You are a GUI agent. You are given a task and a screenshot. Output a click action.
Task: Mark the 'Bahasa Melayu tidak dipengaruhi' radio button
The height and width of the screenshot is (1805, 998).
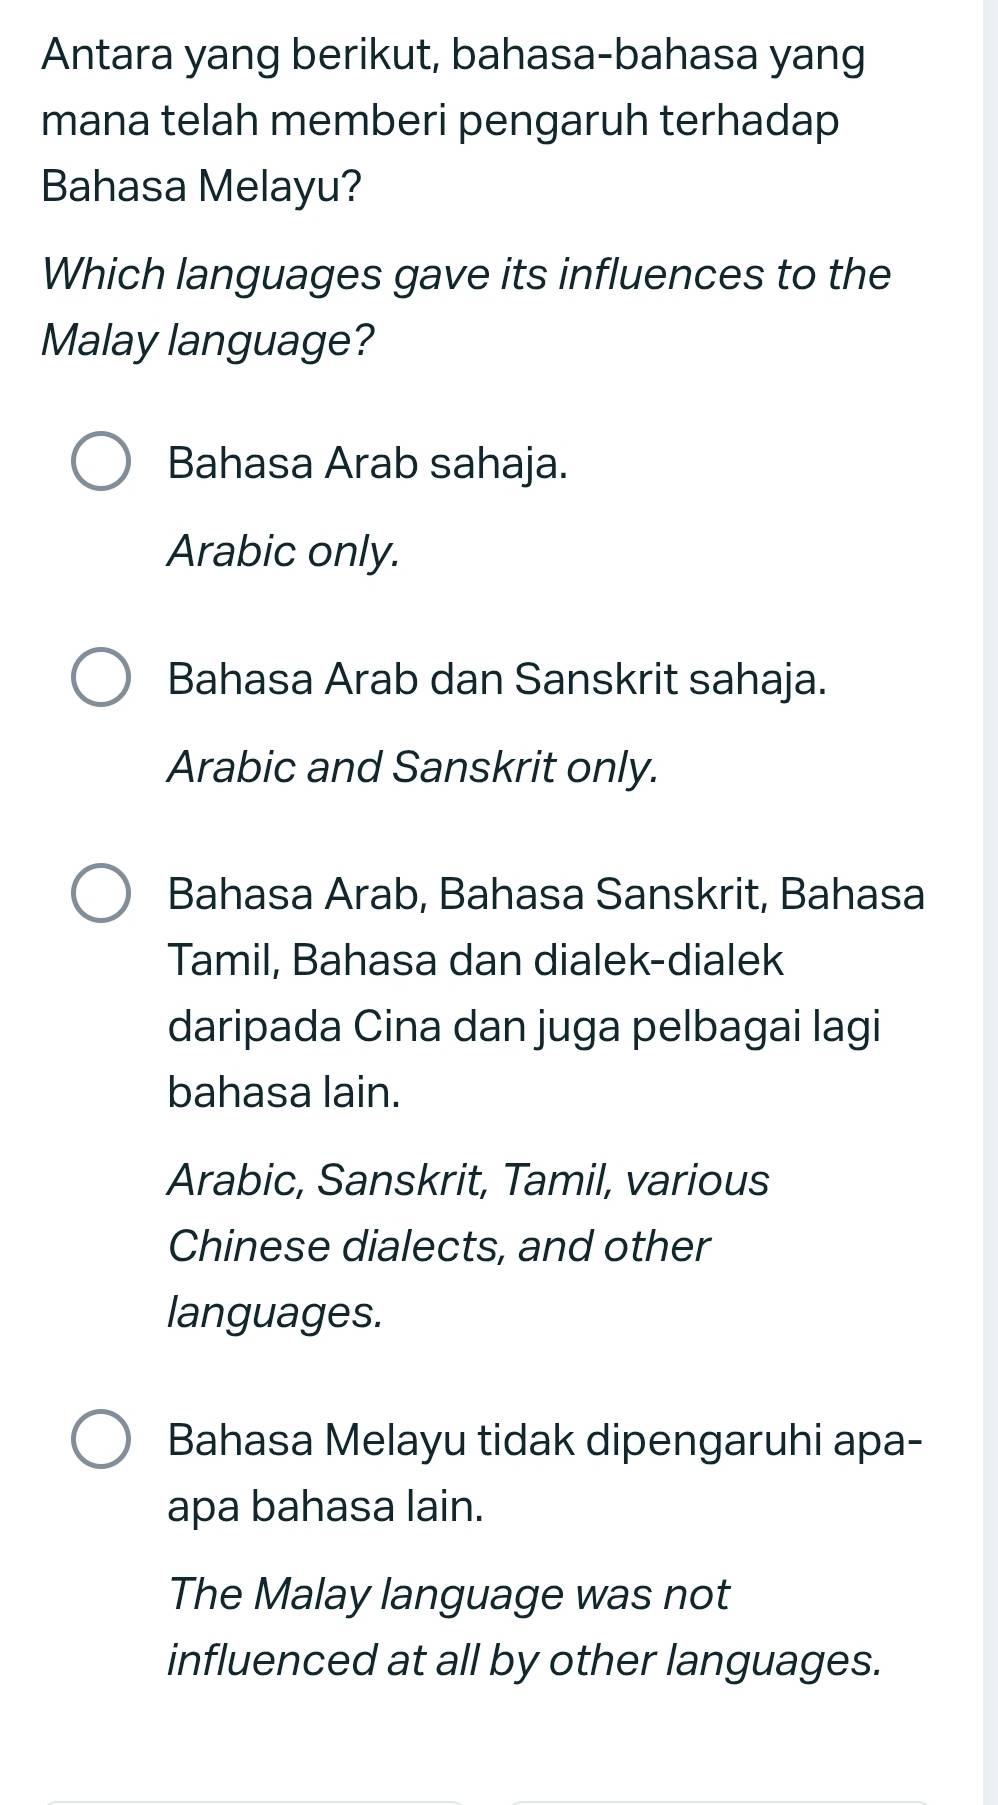coord(101,1440)
